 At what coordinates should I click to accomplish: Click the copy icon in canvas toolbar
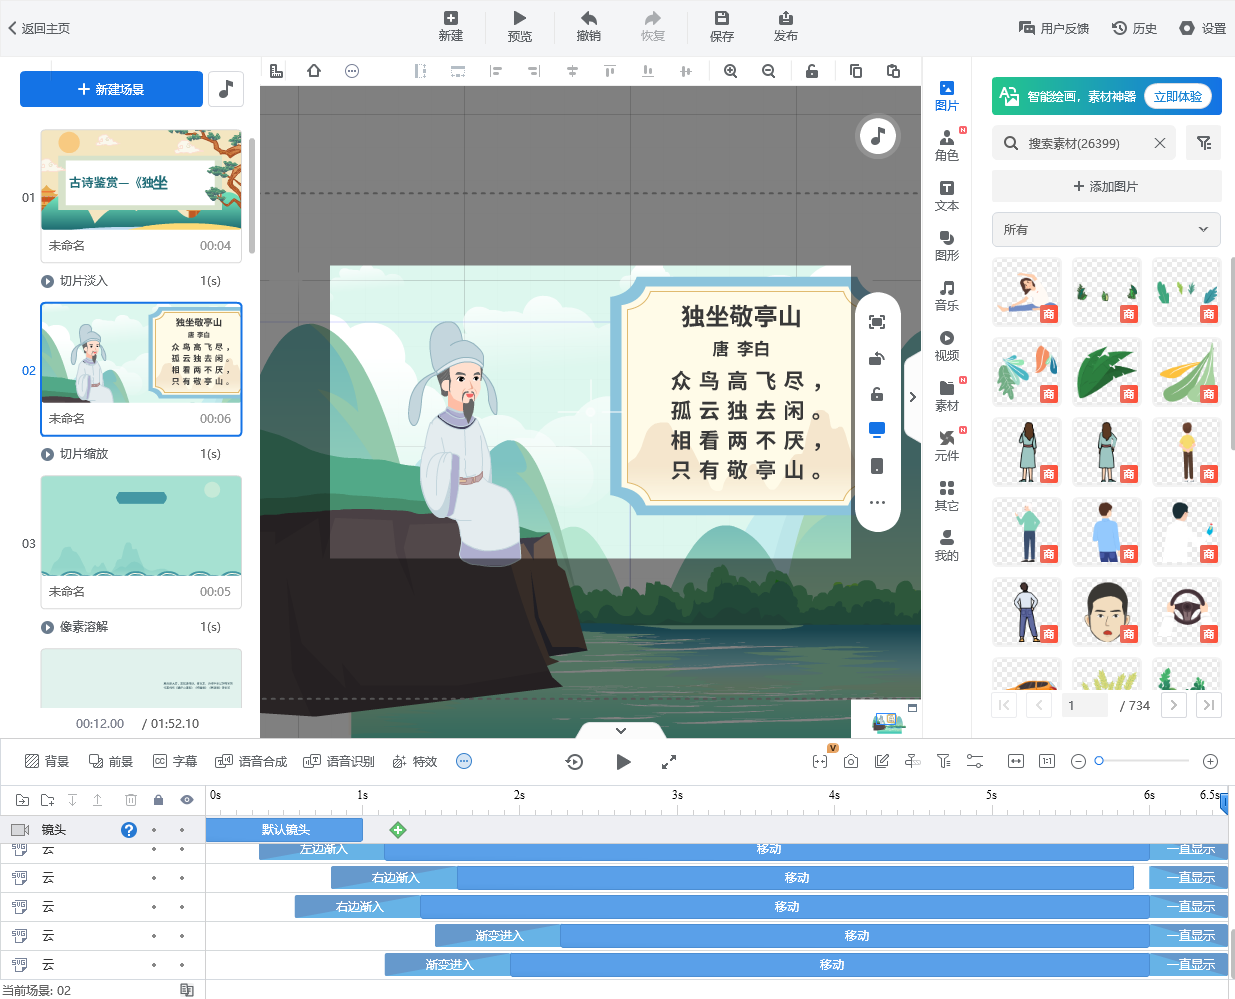pos(856,71)
